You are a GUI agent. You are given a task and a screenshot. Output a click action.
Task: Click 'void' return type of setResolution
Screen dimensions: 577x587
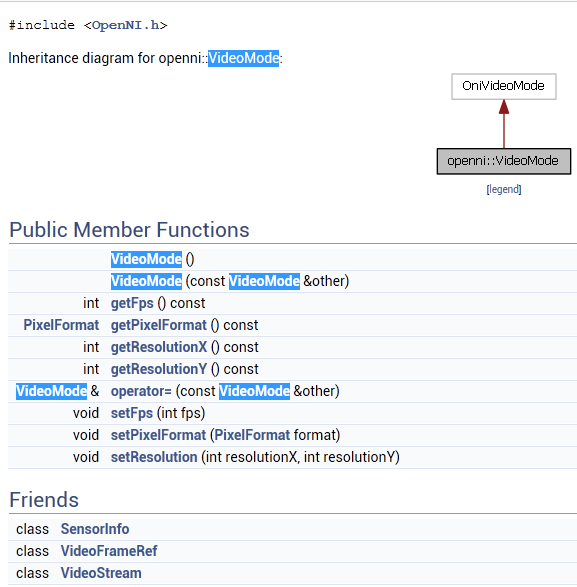pyautogui.click(x=86, y=457)
